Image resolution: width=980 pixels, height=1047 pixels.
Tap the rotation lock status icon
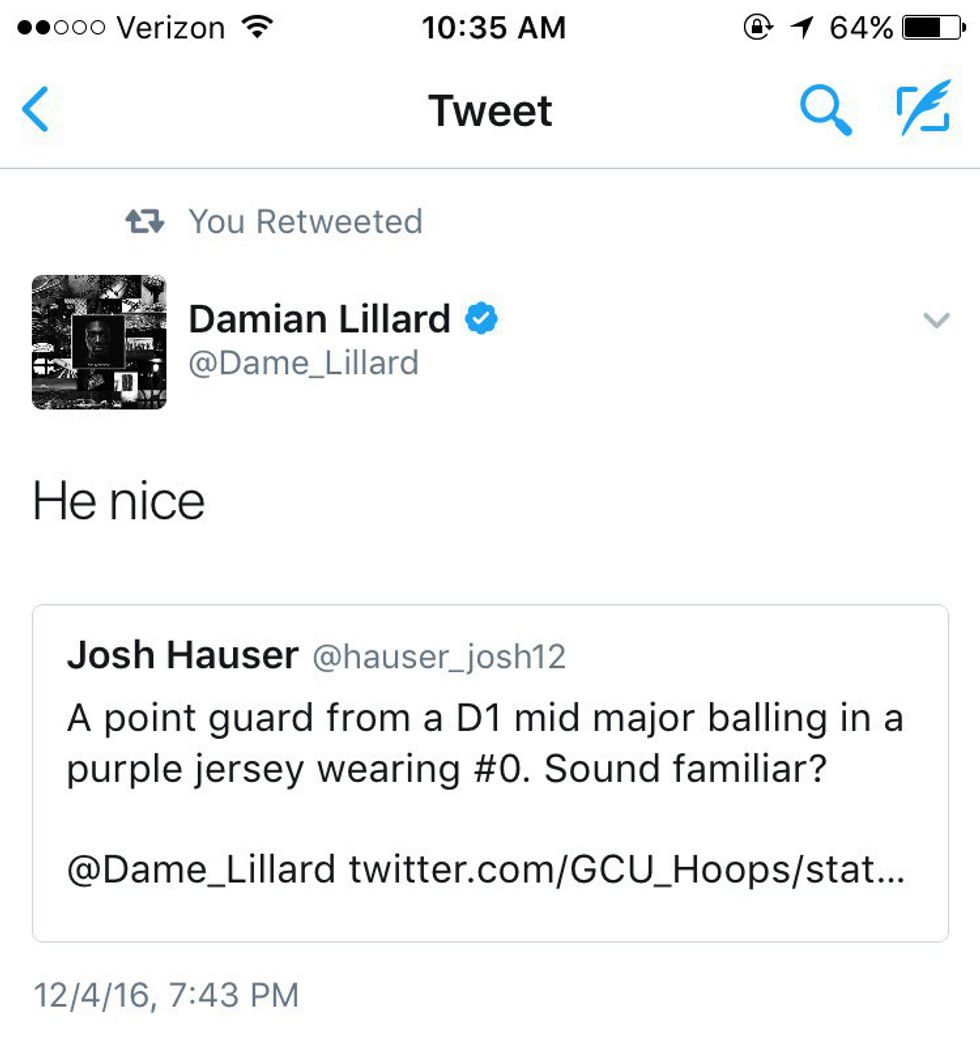coord(758,28)
